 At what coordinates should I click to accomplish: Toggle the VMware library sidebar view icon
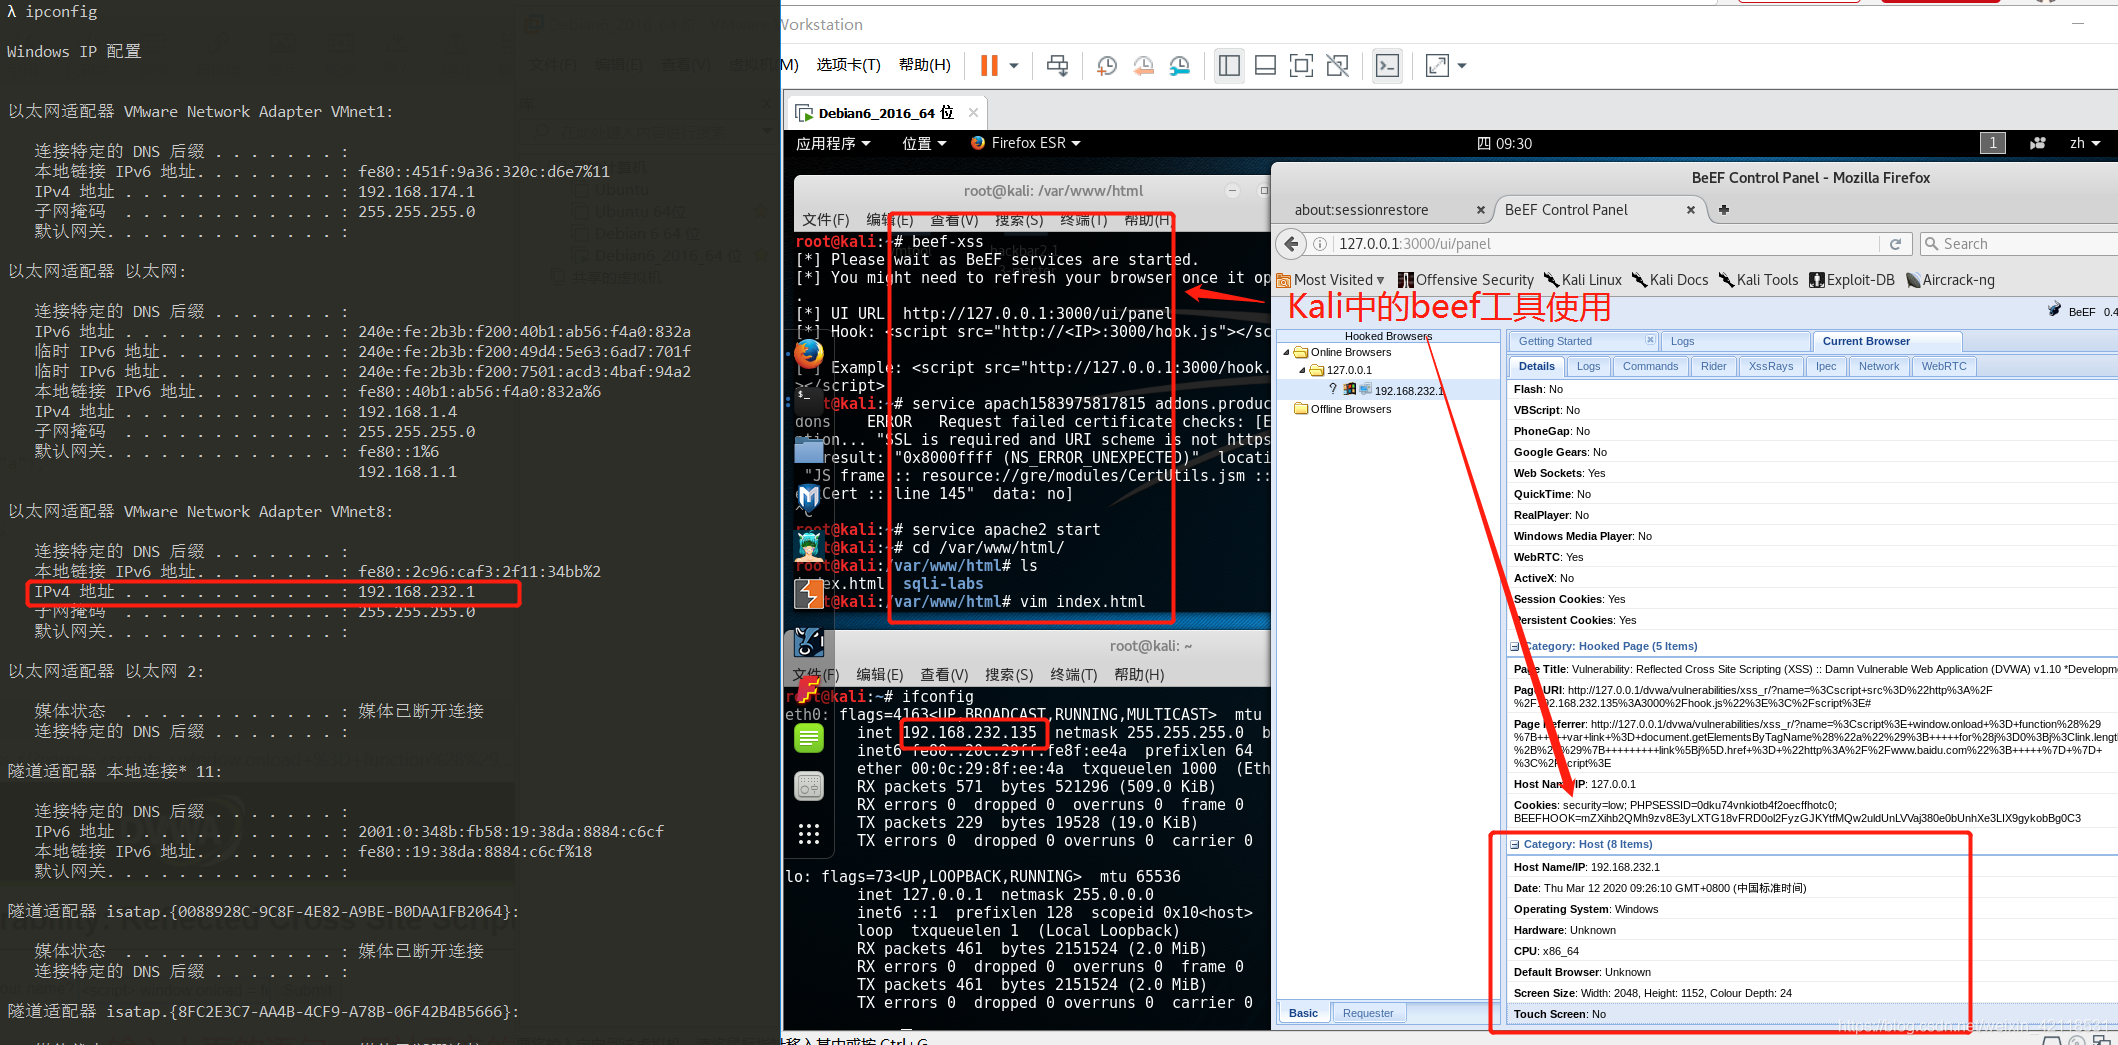tap(1229, 66)
